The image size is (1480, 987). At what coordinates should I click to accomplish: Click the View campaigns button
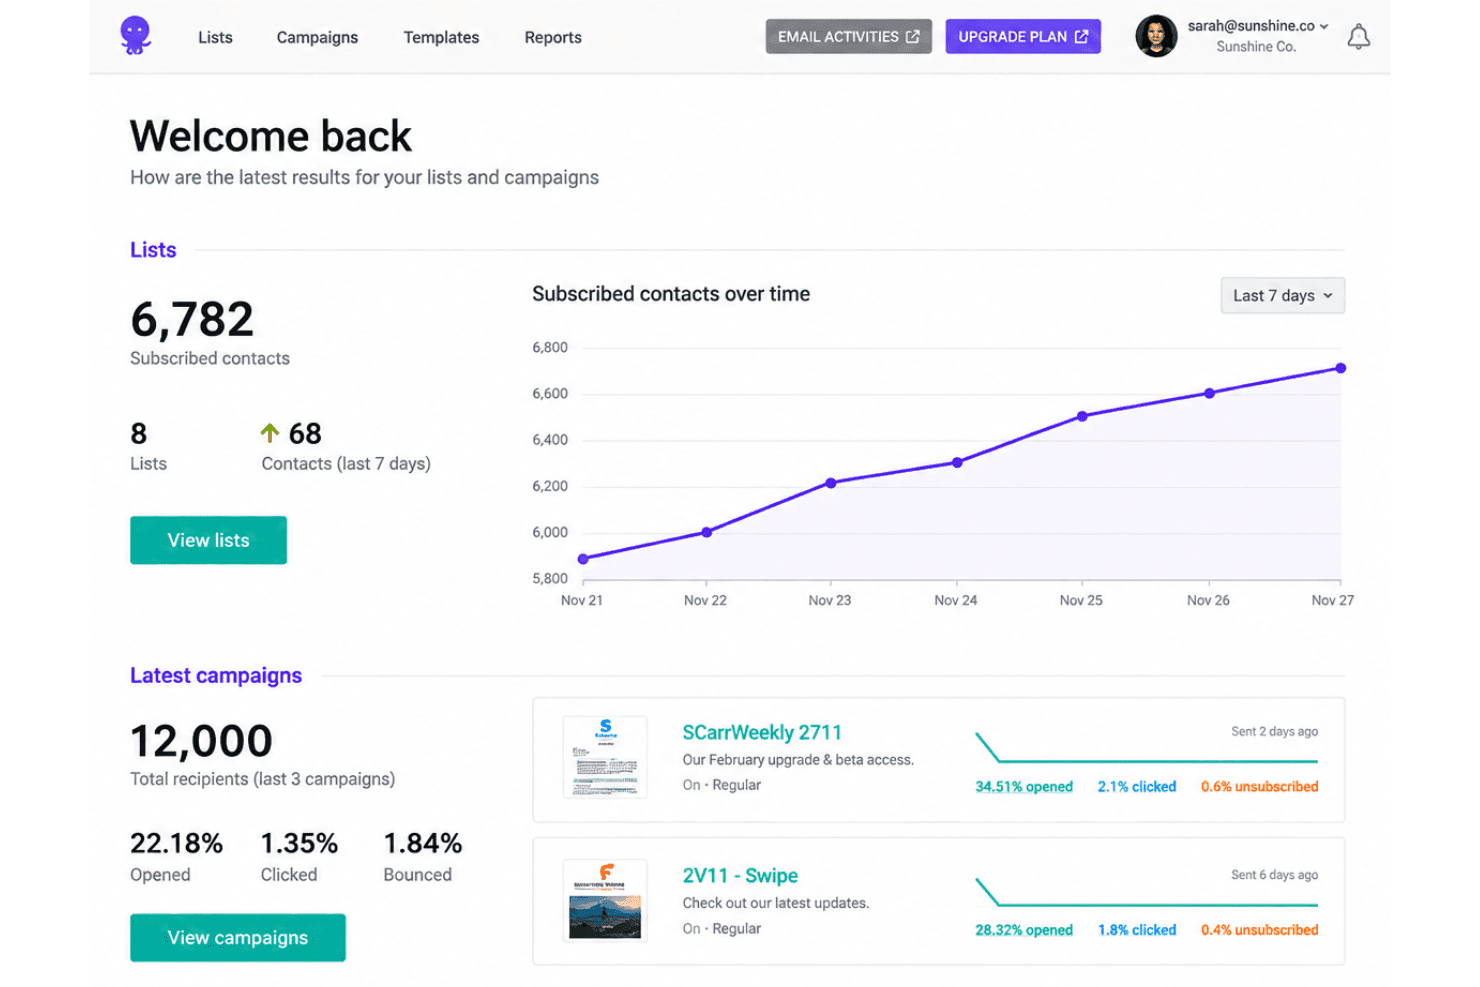click(x=238, y=938)
